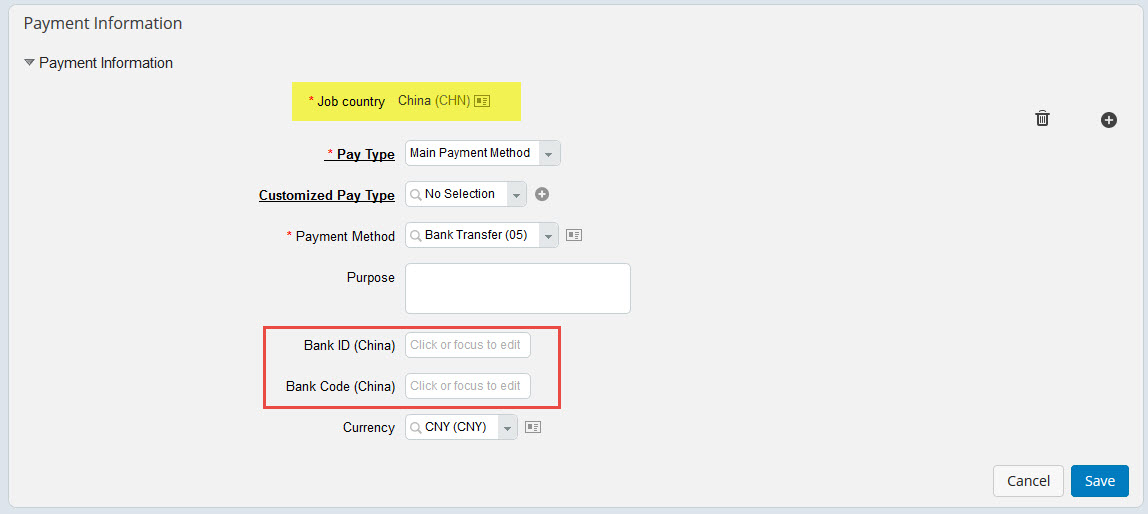
Task: Open details card icon beside Currency
Action: [x=533, y=427]
